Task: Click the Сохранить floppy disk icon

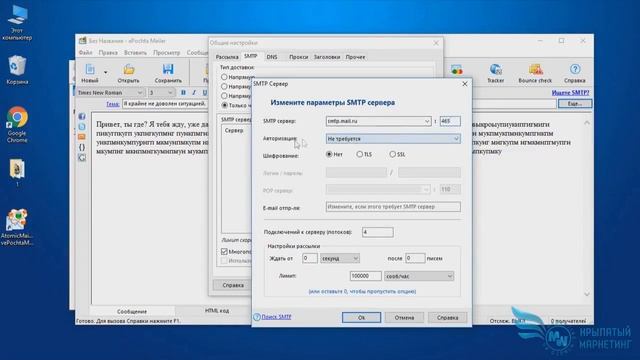Action: [x=168, y=69]
